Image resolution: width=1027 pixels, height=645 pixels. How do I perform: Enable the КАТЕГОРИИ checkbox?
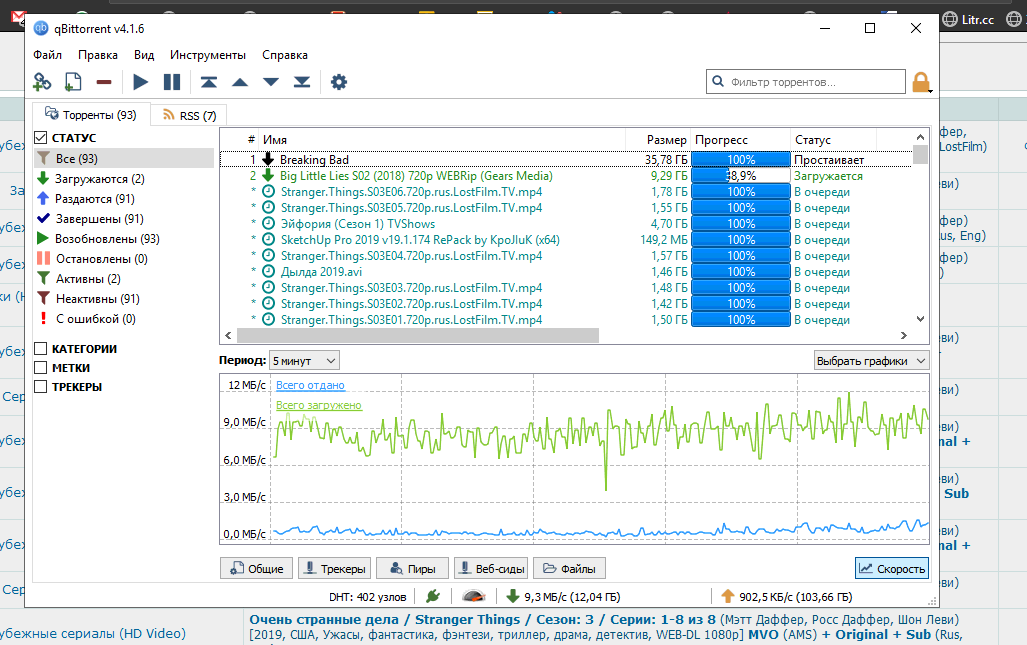pyautogui.click(x=41, y=349)
